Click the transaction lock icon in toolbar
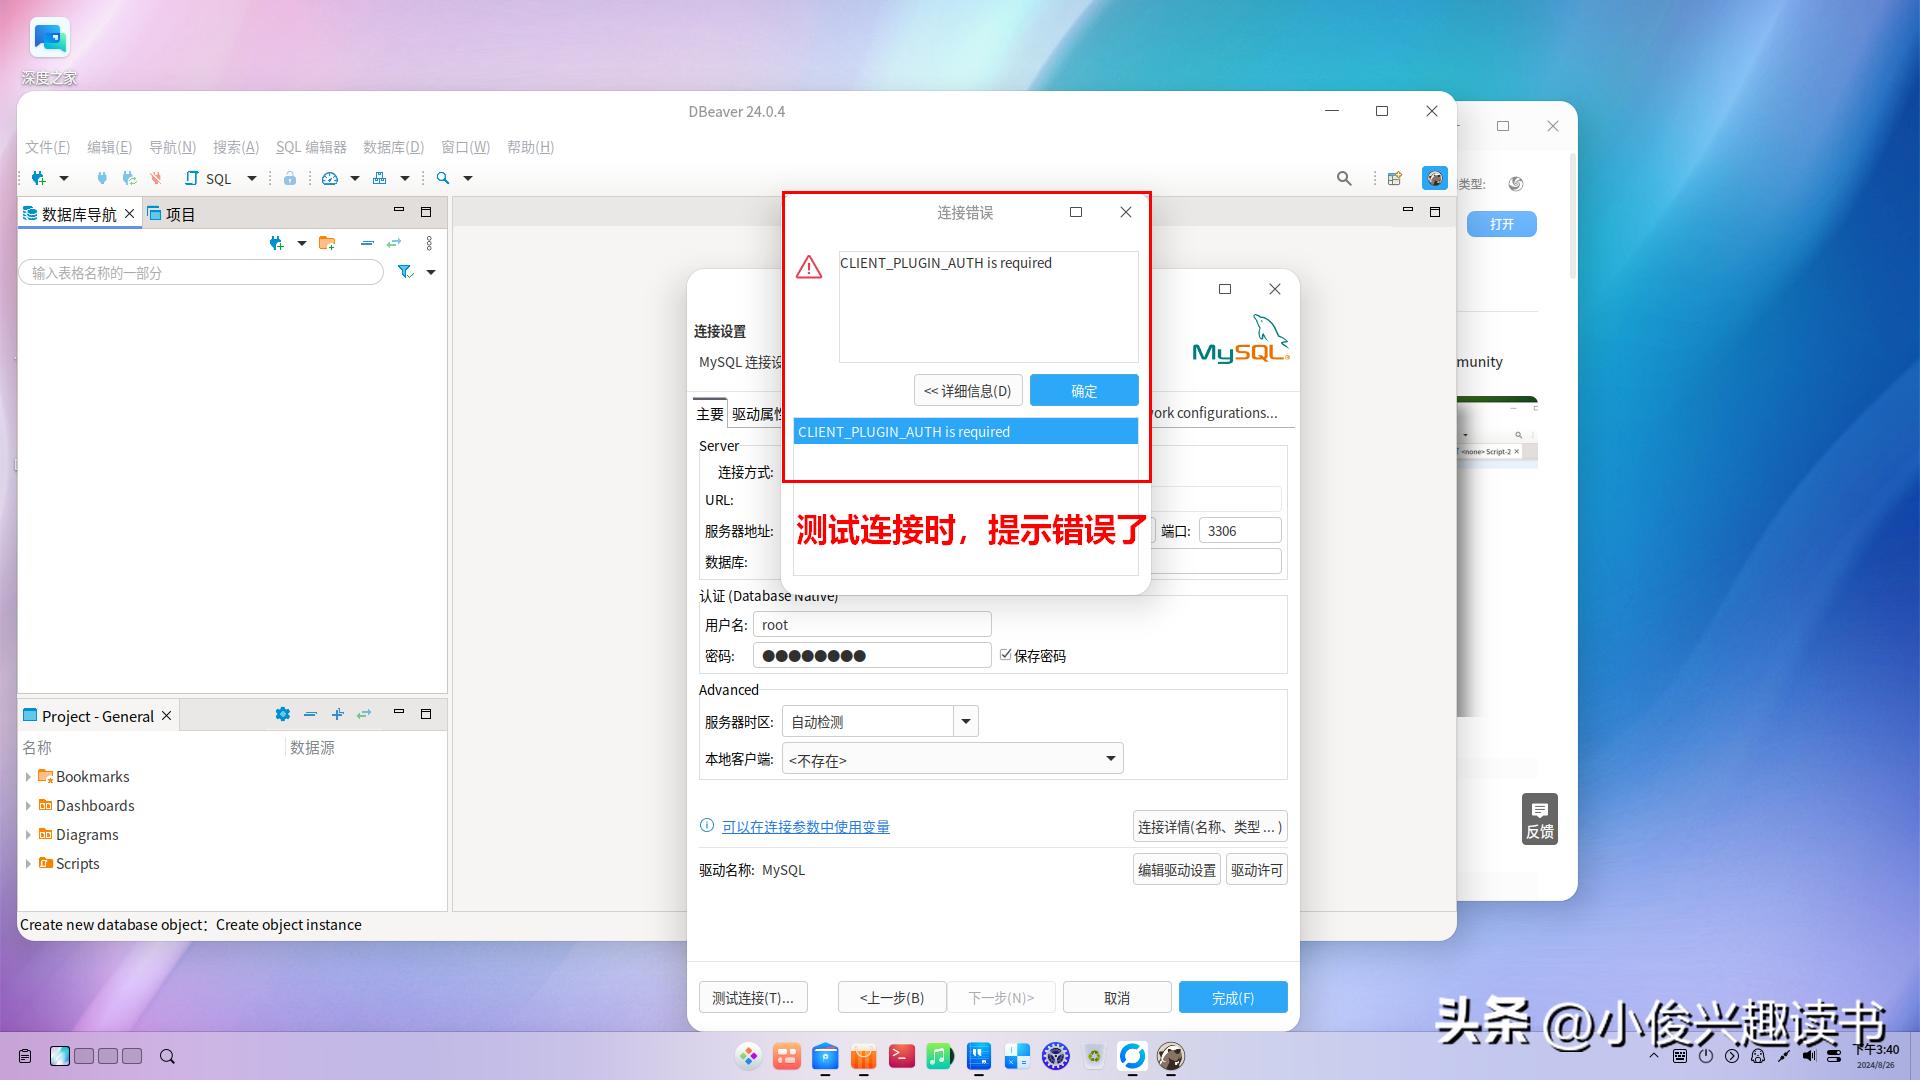This screenshot has height=1080, width=1920. (289, 178)
